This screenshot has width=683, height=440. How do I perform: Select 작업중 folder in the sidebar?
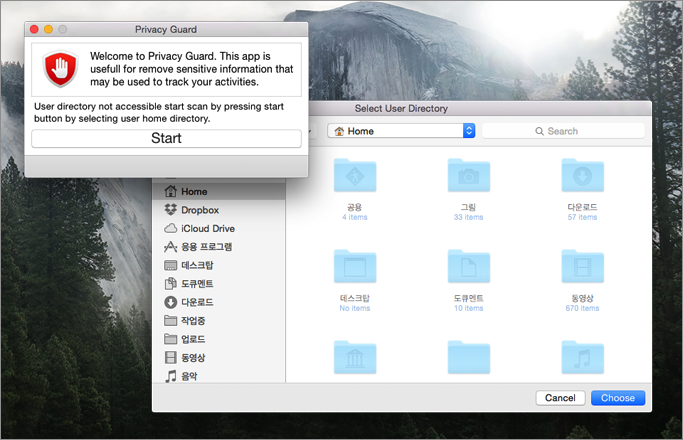(x=219, y=321)
